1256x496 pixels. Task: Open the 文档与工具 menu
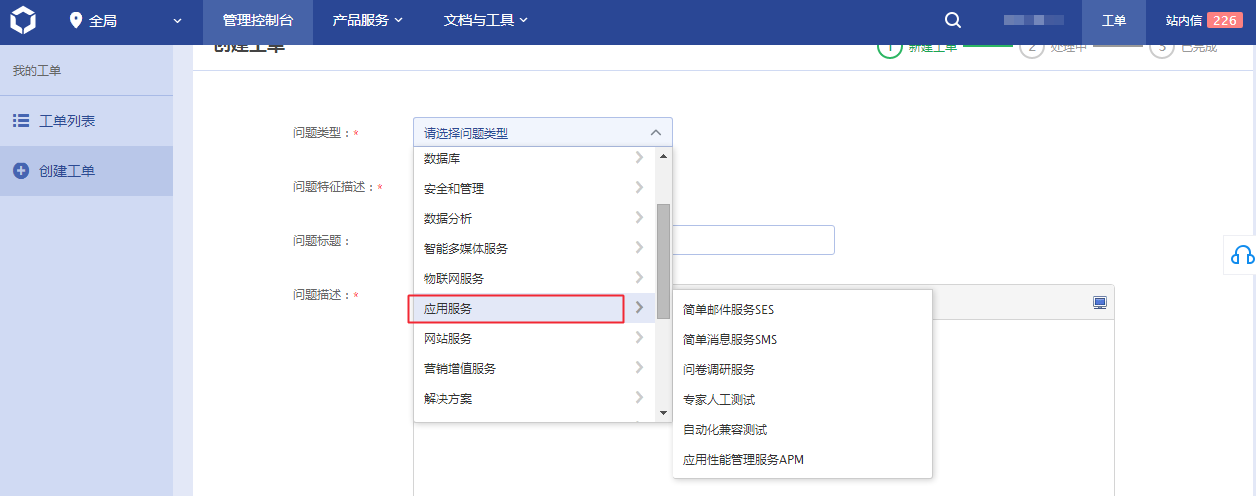(x=486, y=21)
